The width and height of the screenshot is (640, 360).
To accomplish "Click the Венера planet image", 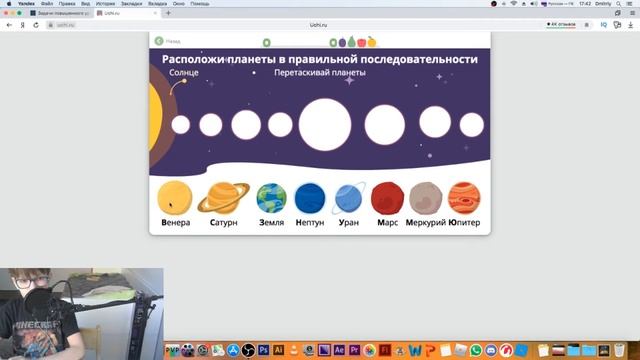I will pos(175,198).
